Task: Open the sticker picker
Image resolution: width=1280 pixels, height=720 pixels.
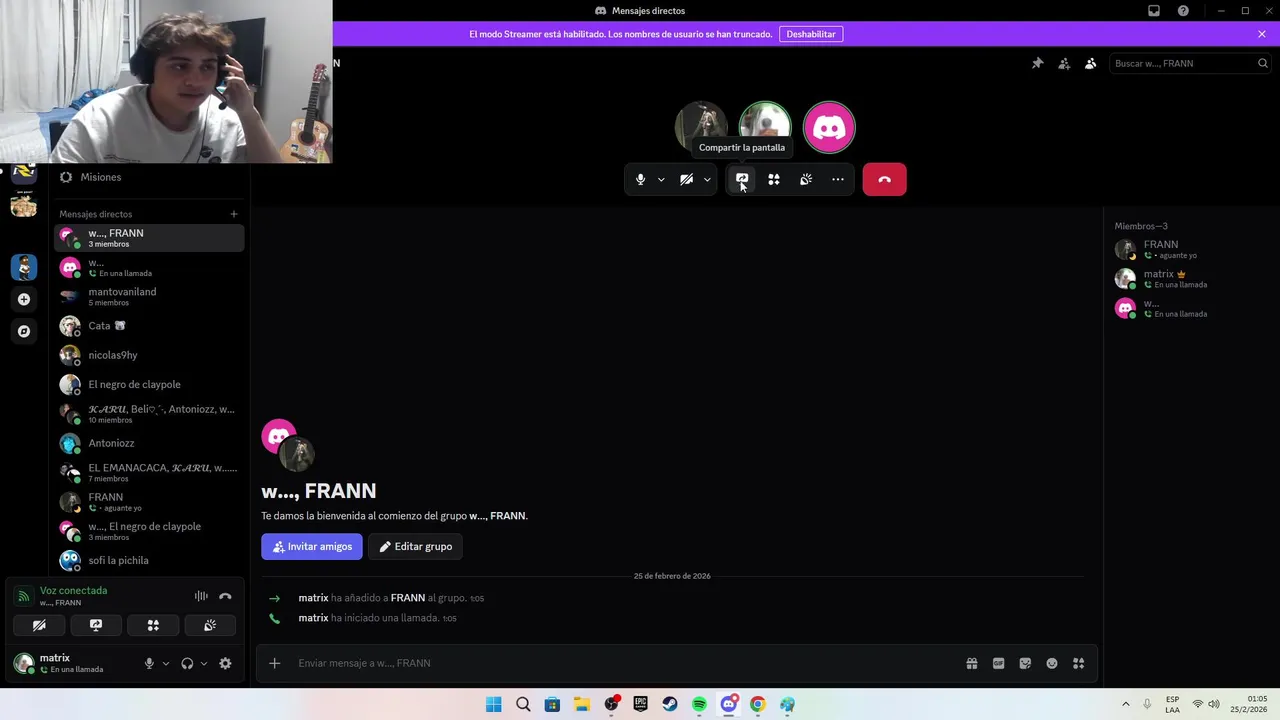Action: [x=1025, y=663]
